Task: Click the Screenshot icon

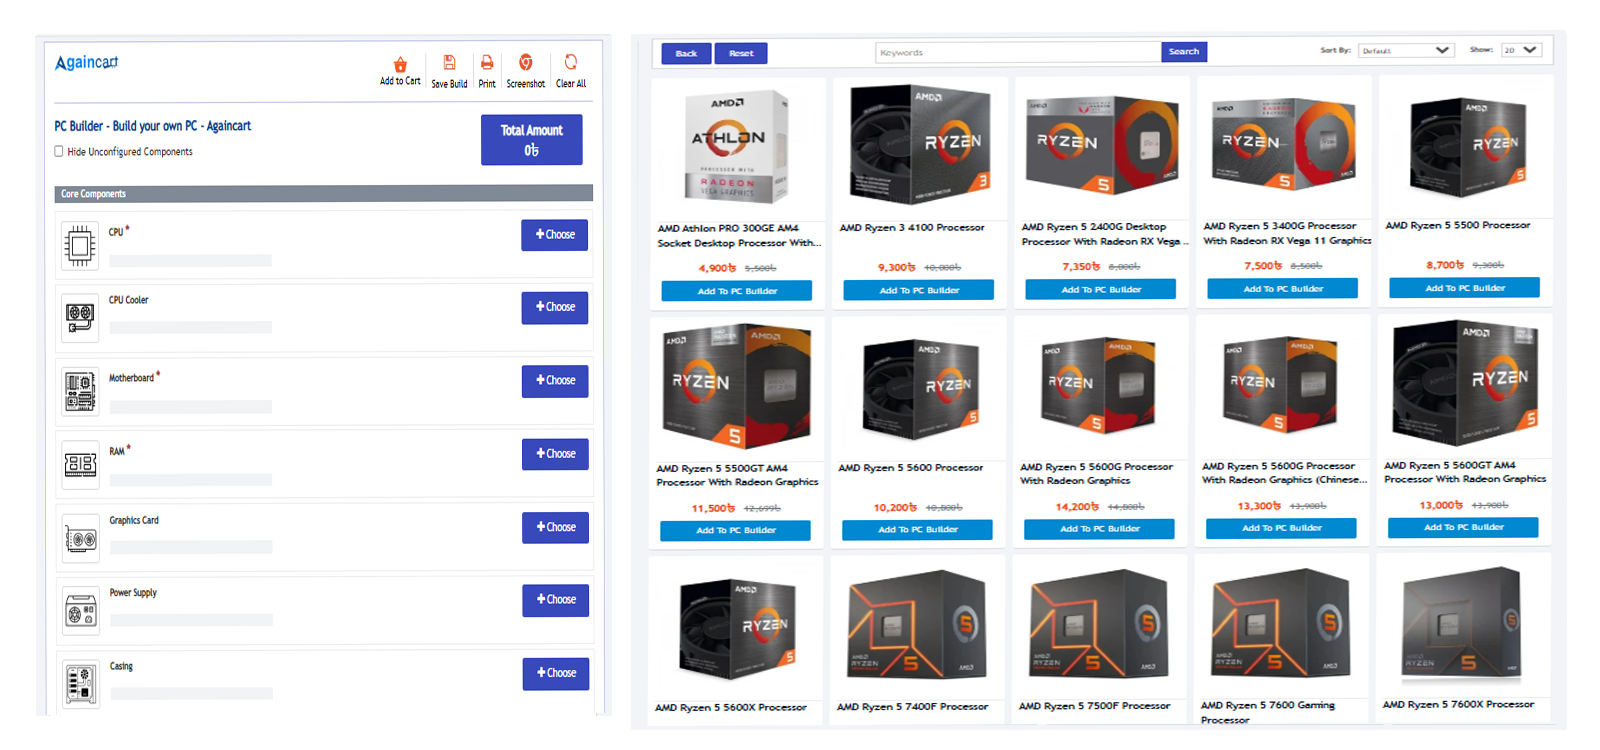Action: [x=526, y=63]
